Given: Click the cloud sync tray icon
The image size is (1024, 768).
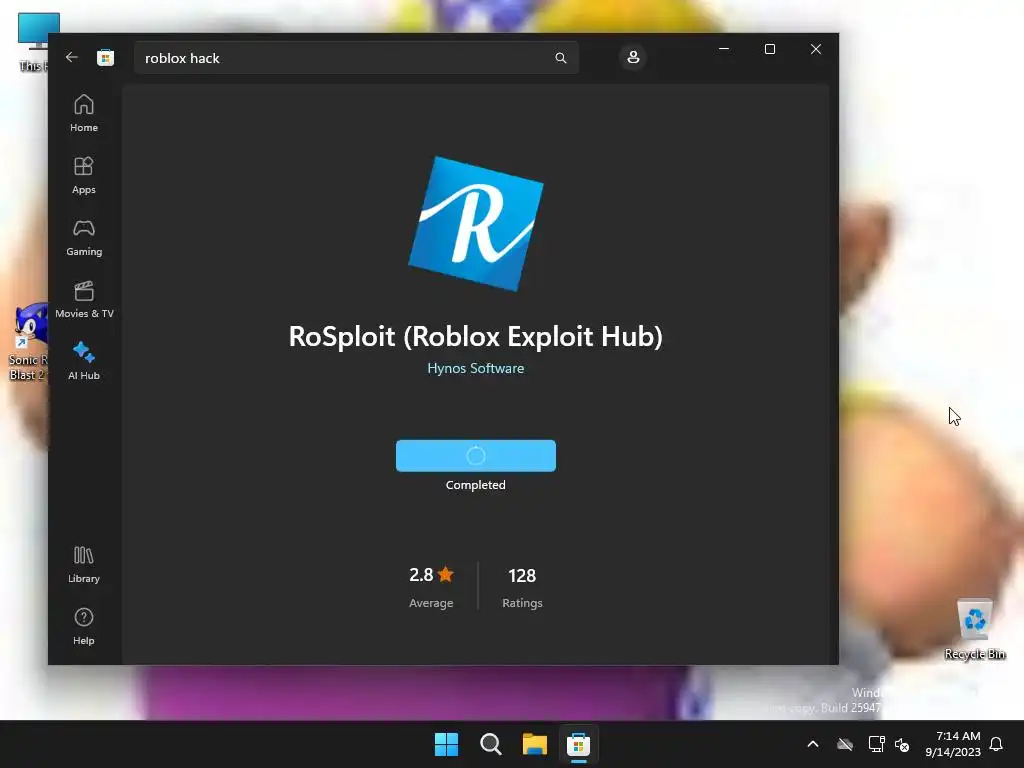Looking at the screenshot, I should (845, 744).
